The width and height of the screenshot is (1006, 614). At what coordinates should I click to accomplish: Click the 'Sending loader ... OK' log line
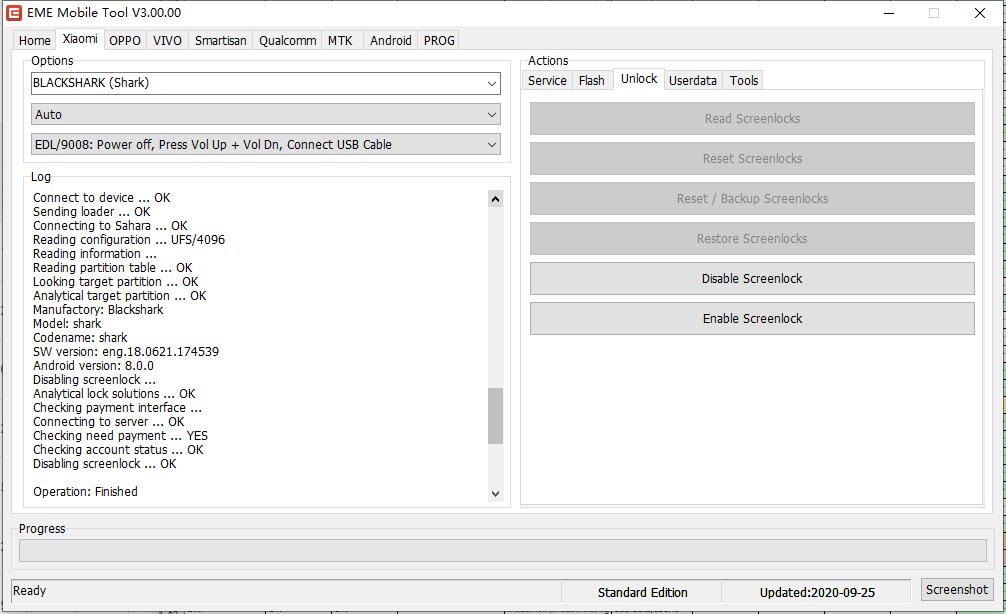pyautogui.click(x=92, y=212)
